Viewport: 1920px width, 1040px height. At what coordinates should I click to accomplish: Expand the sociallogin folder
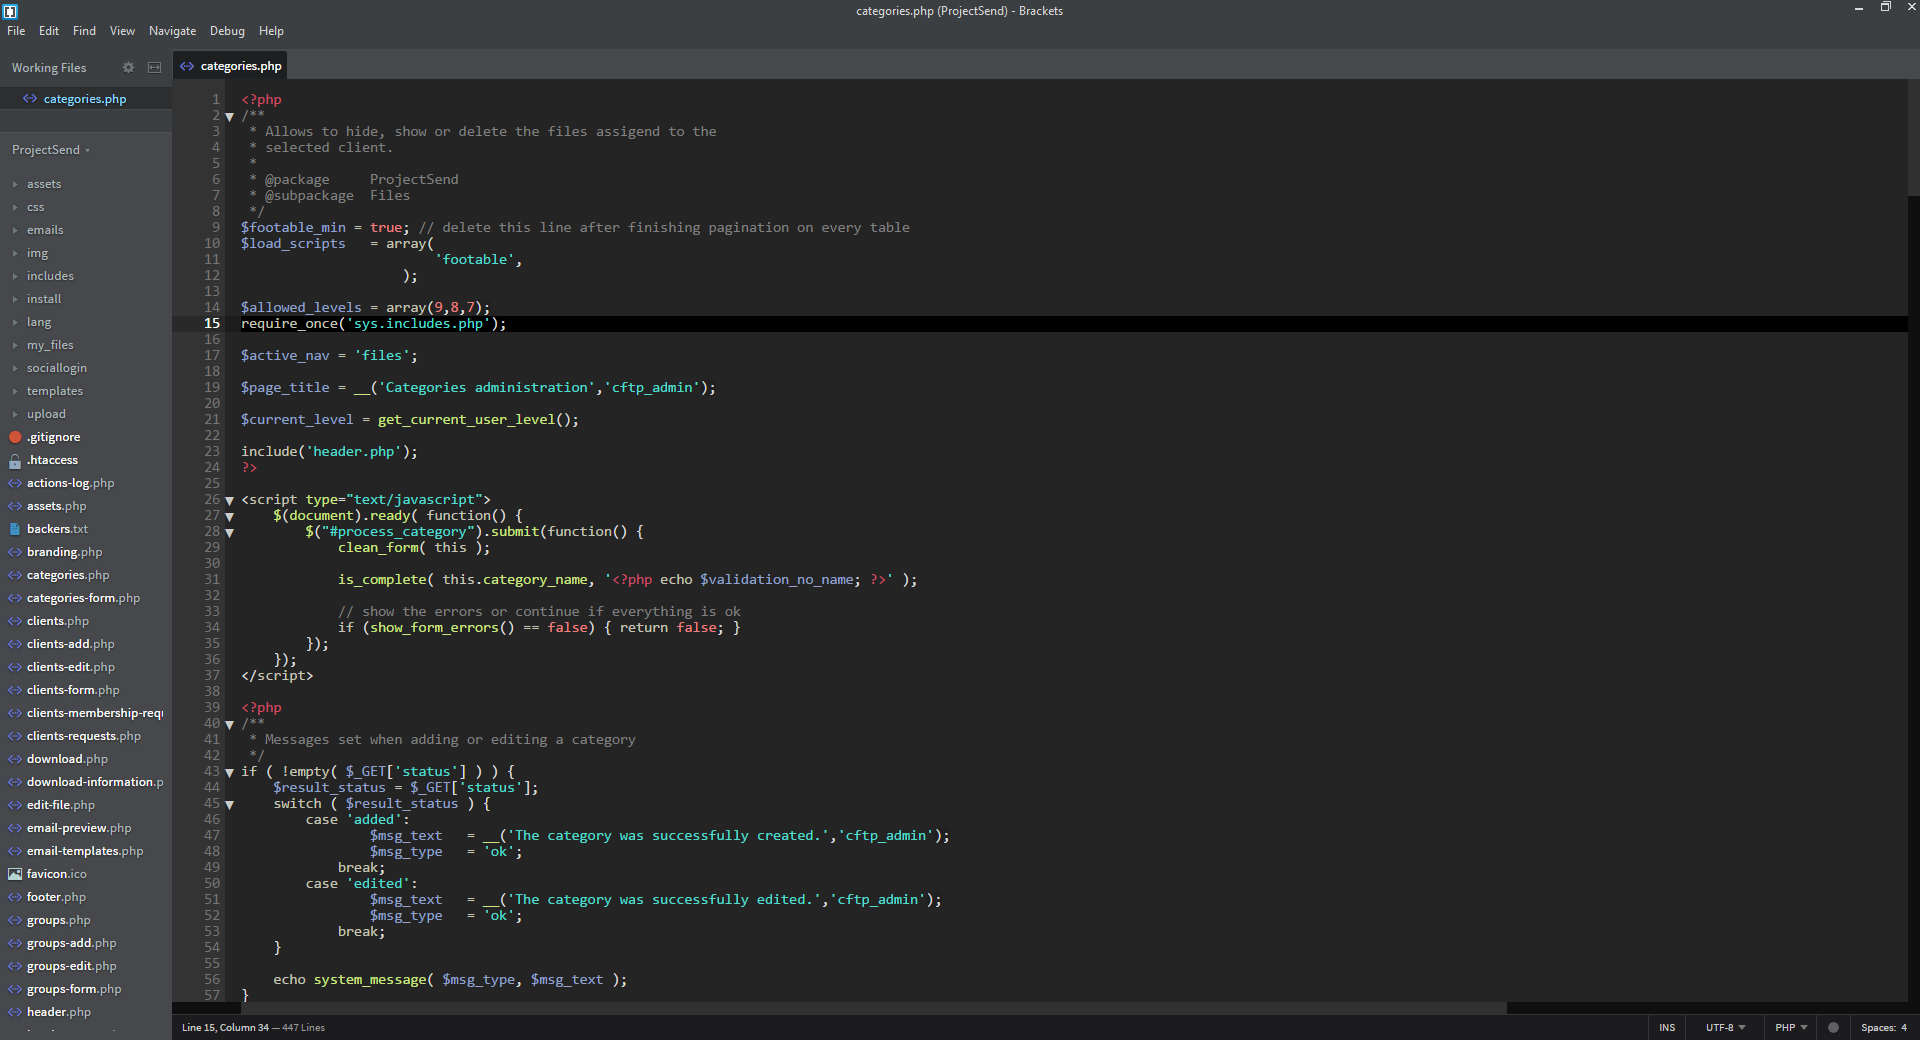15,368
